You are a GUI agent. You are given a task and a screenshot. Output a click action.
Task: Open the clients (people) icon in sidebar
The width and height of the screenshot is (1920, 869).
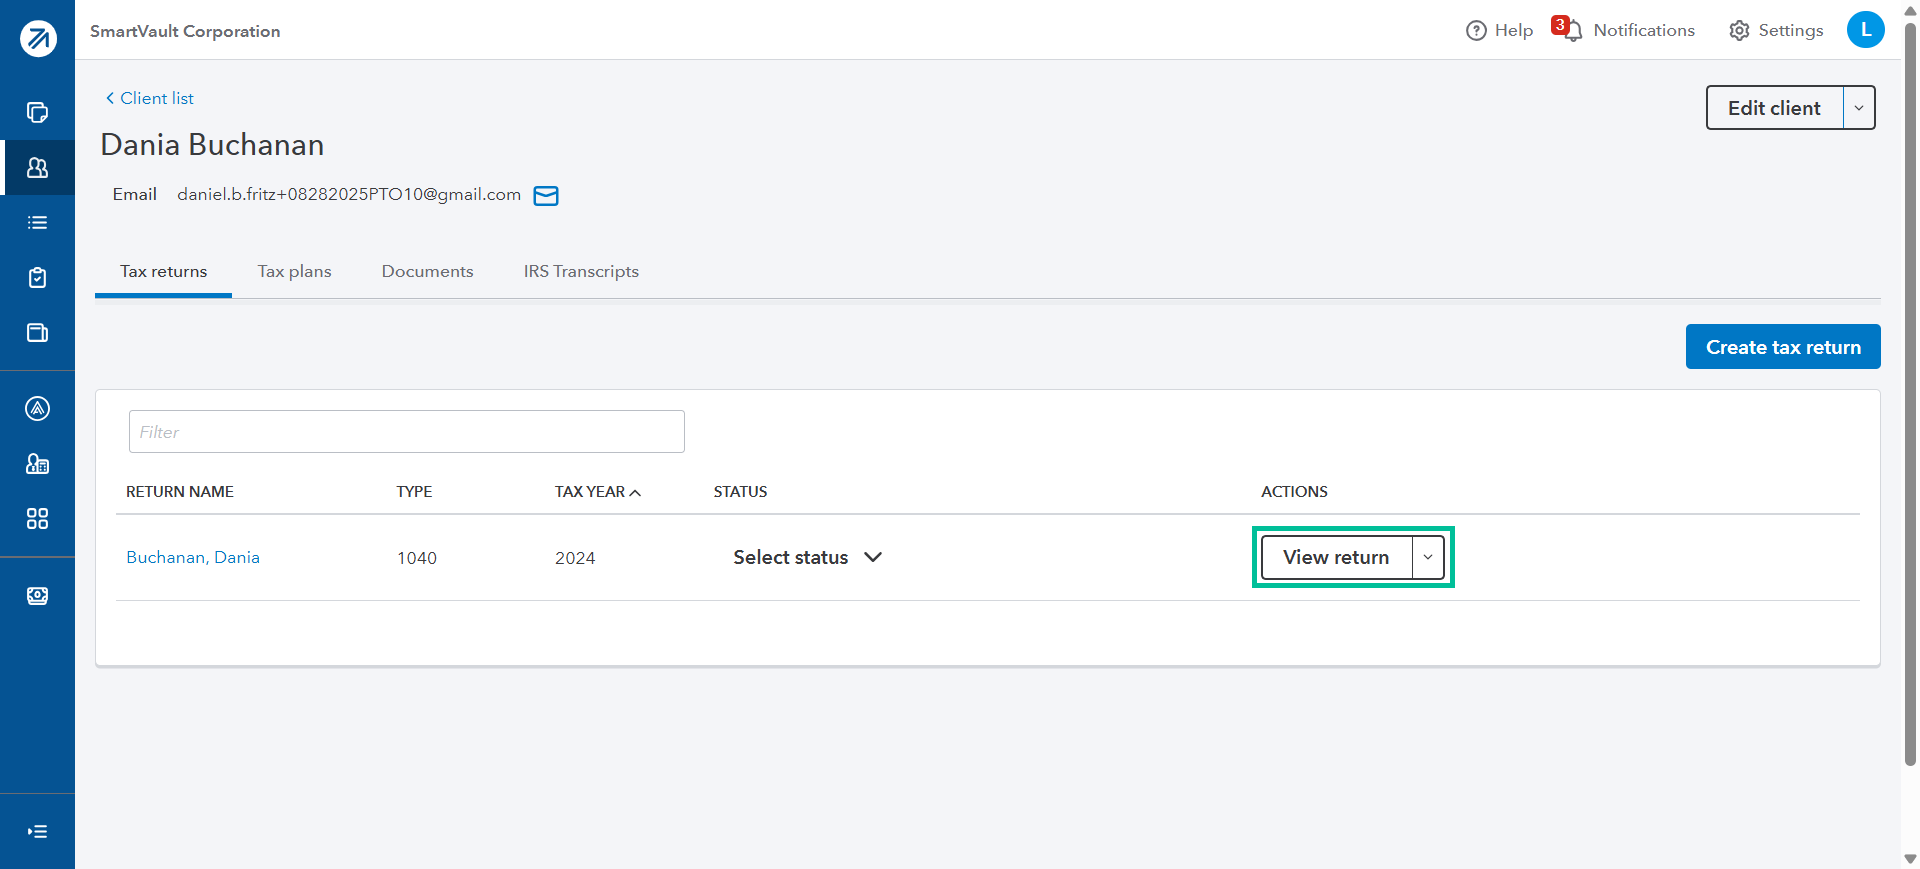click(38, 168)
